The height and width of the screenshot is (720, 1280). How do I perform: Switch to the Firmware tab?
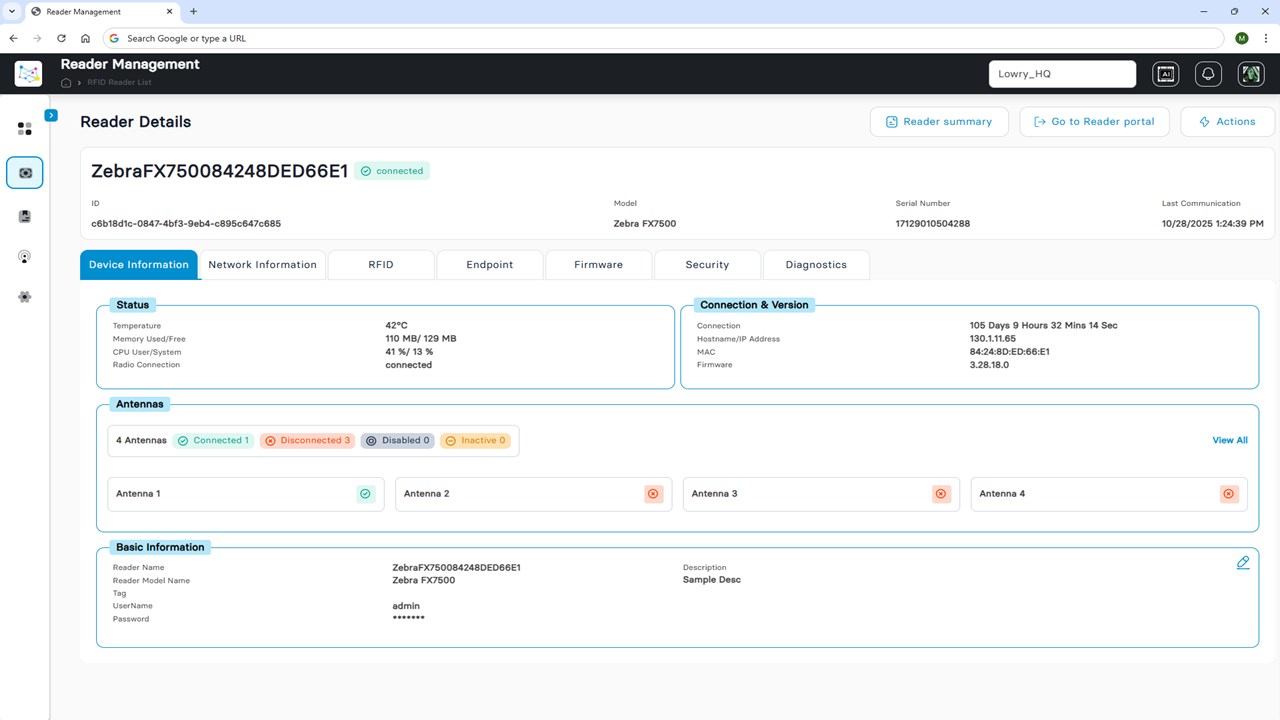click(598, 265)
